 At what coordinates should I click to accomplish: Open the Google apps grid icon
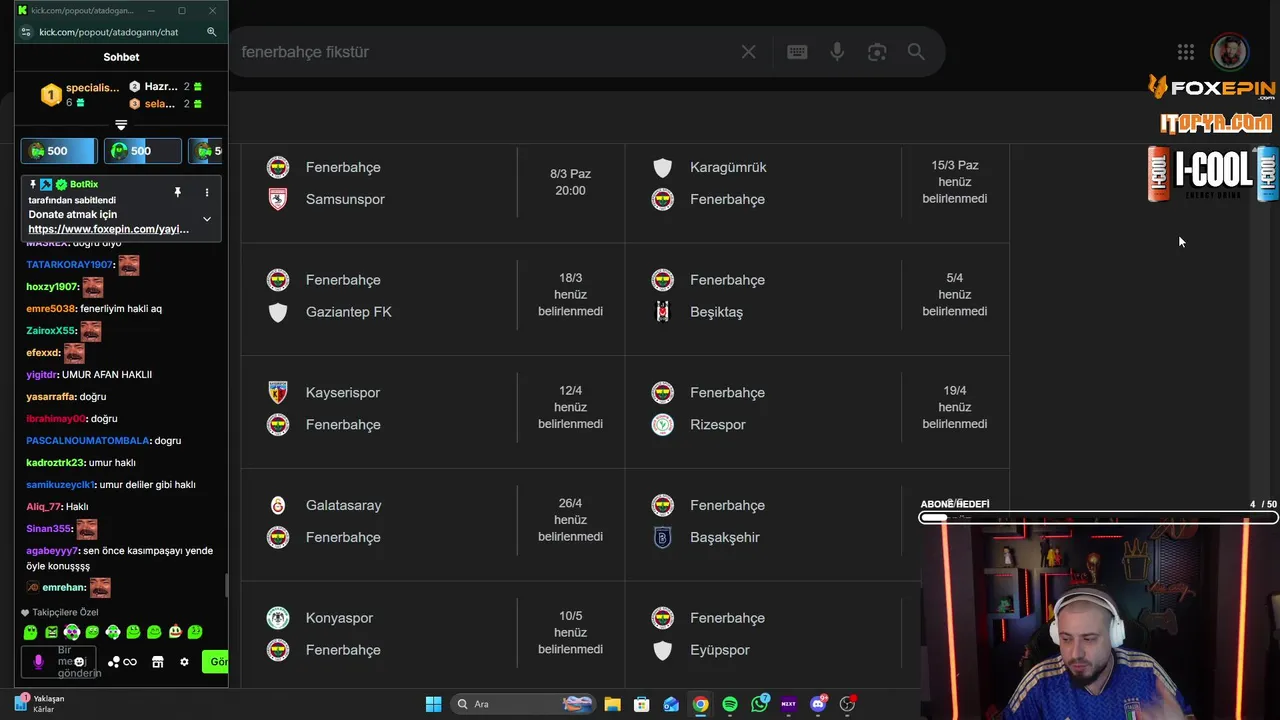coord(1186,52)
